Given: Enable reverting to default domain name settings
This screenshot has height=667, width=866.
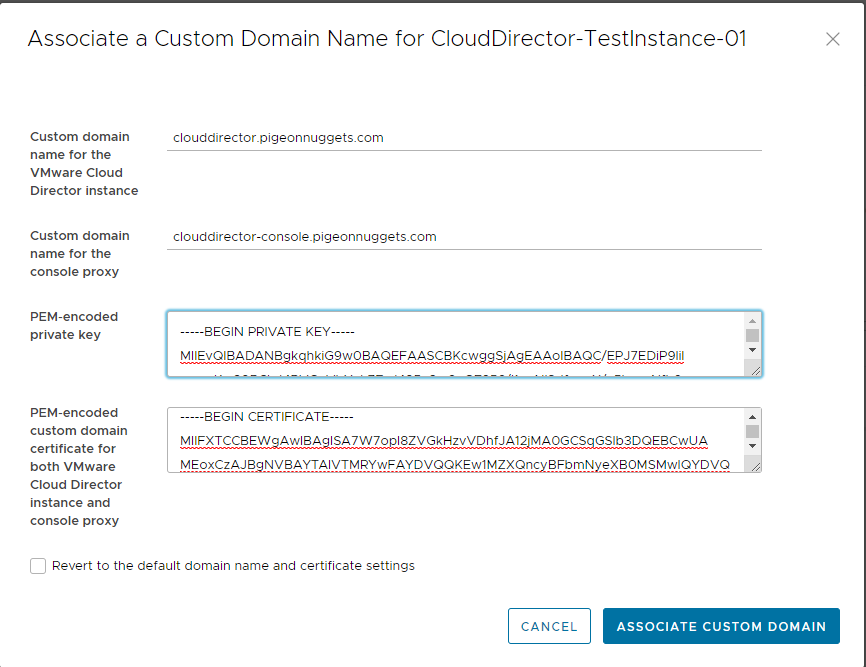Looking at the screenshot, I should (x=37, y=565).
